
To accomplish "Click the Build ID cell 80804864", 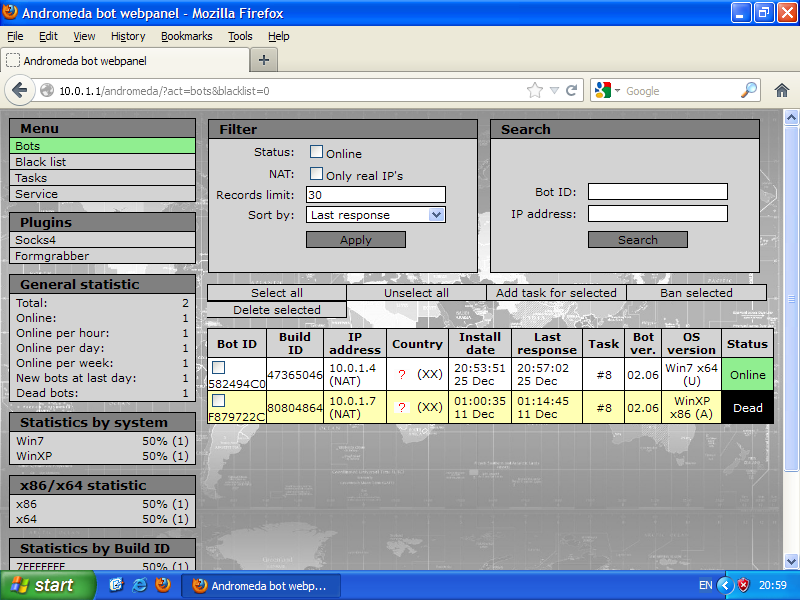I will point(295,408).
